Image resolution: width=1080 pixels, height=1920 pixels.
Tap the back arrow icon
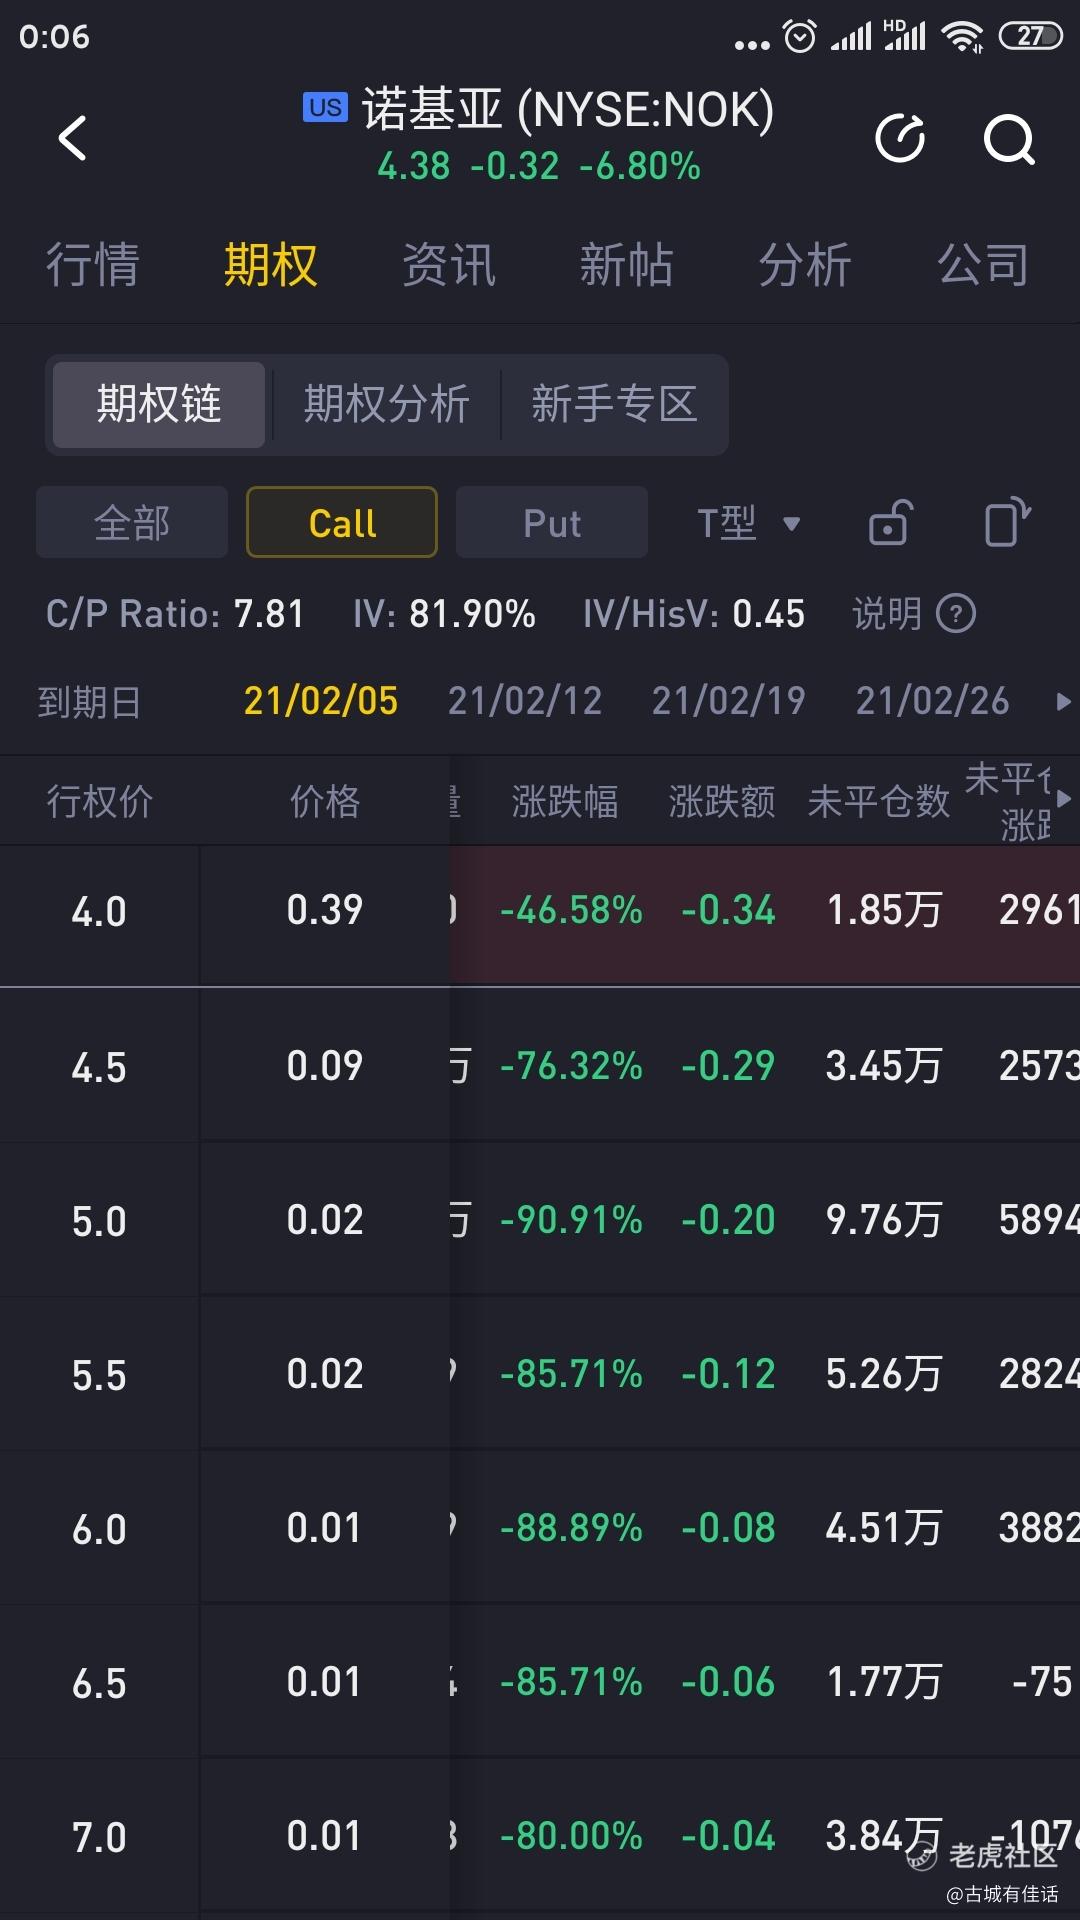point(72,138)
